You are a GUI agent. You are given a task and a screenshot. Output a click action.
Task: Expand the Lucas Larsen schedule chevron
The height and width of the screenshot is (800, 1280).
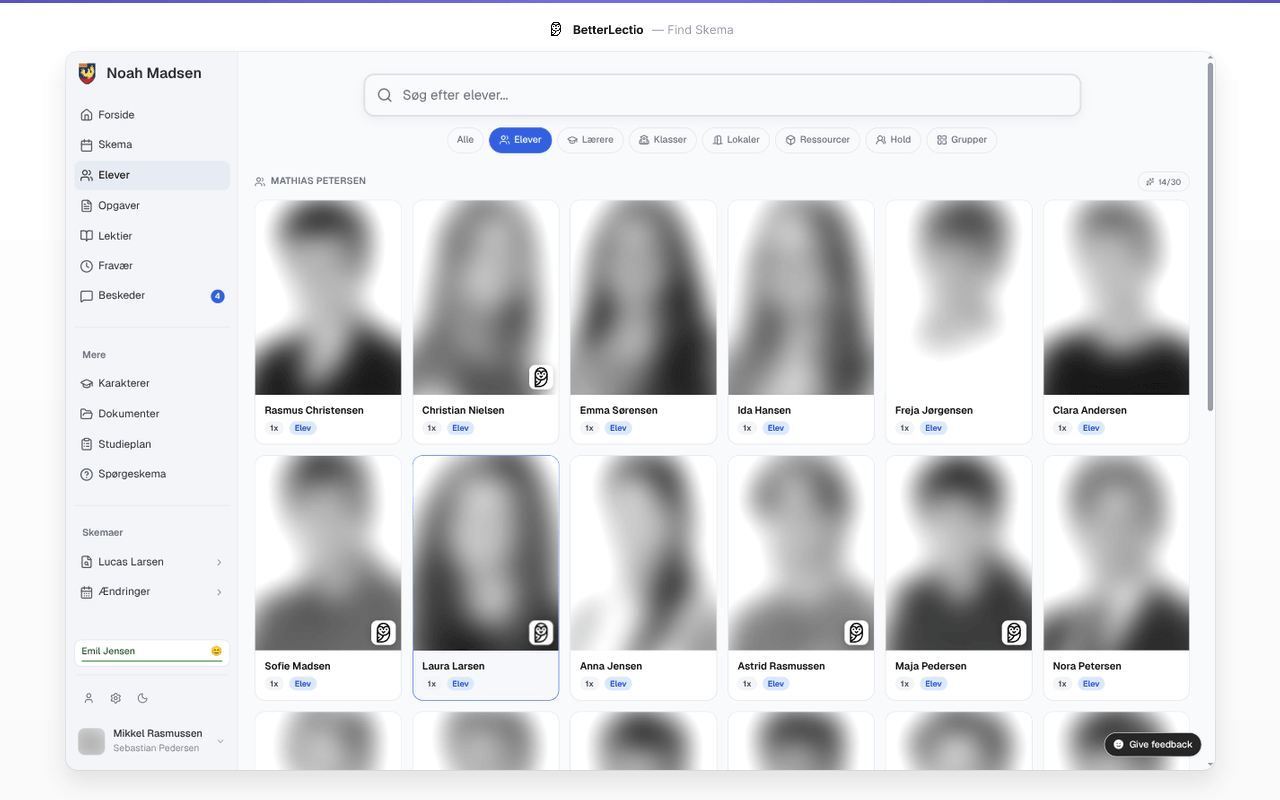coord(219,562)
